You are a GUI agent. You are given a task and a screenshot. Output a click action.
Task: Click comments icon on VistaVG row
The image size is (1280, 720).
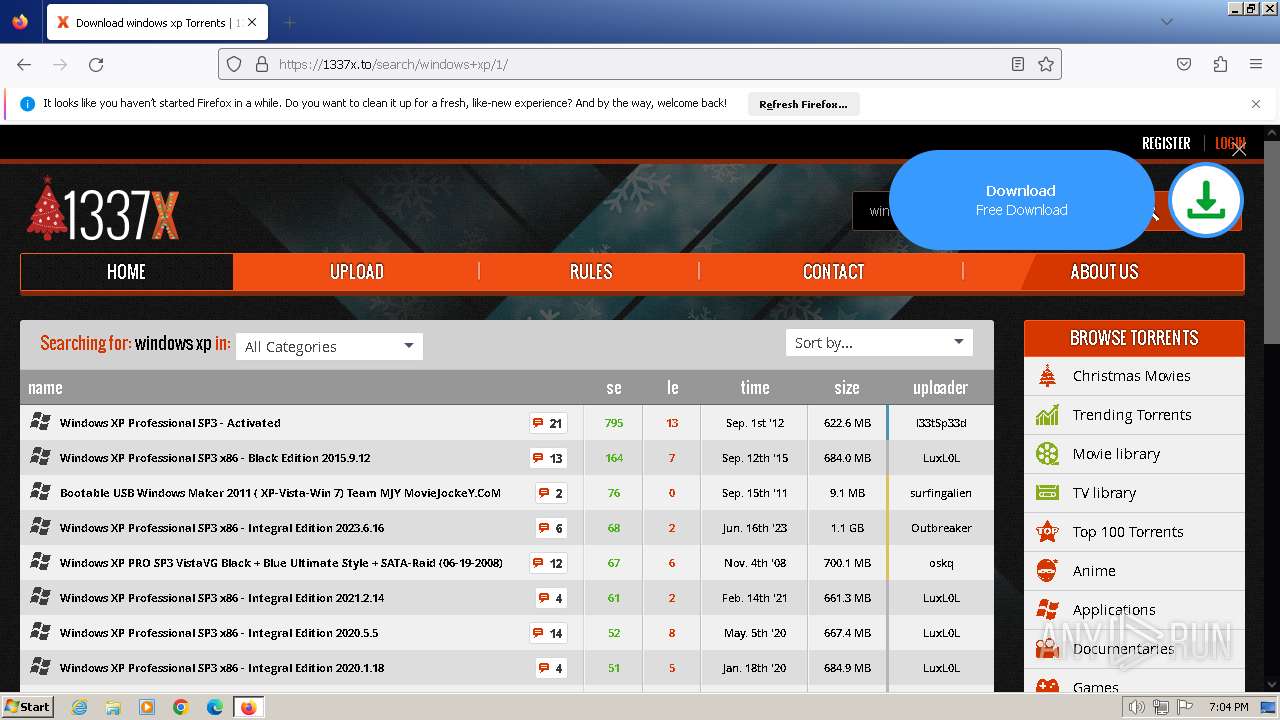tap(548, 563)
